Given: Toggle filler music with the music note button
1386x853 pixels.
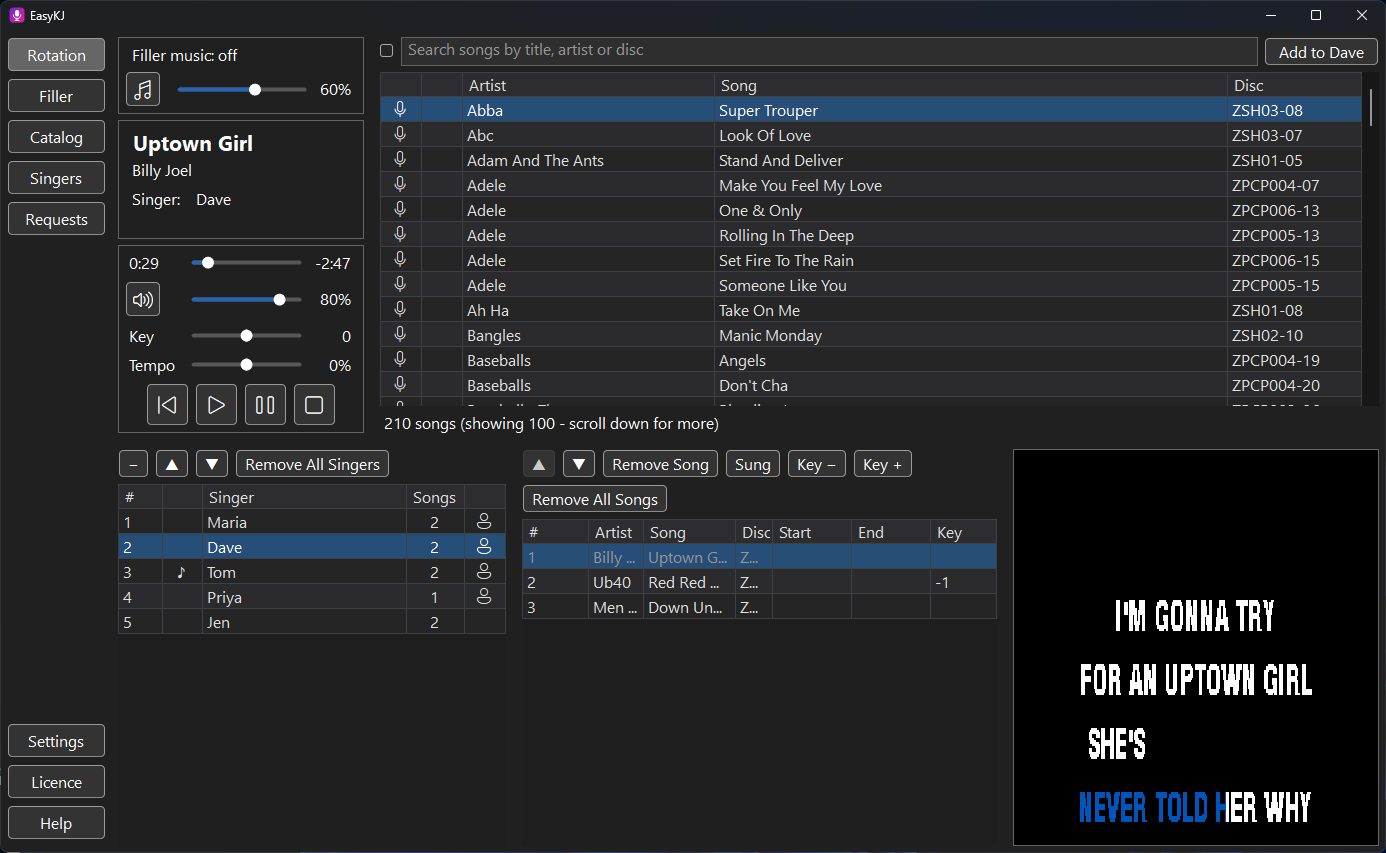Looking at the screenshot, I should 143,89.
